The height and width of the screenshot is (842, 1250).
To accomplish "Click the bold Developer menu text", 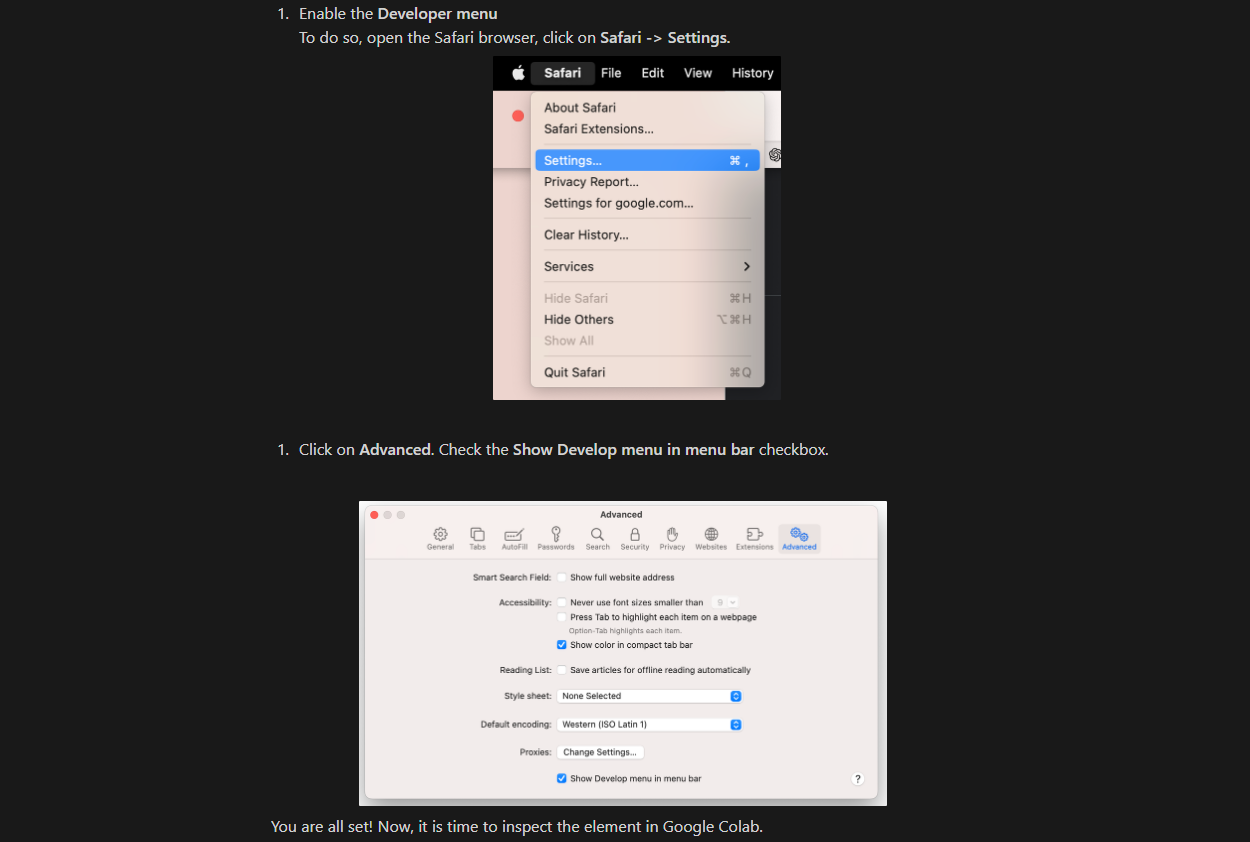I will click(437, 14).
